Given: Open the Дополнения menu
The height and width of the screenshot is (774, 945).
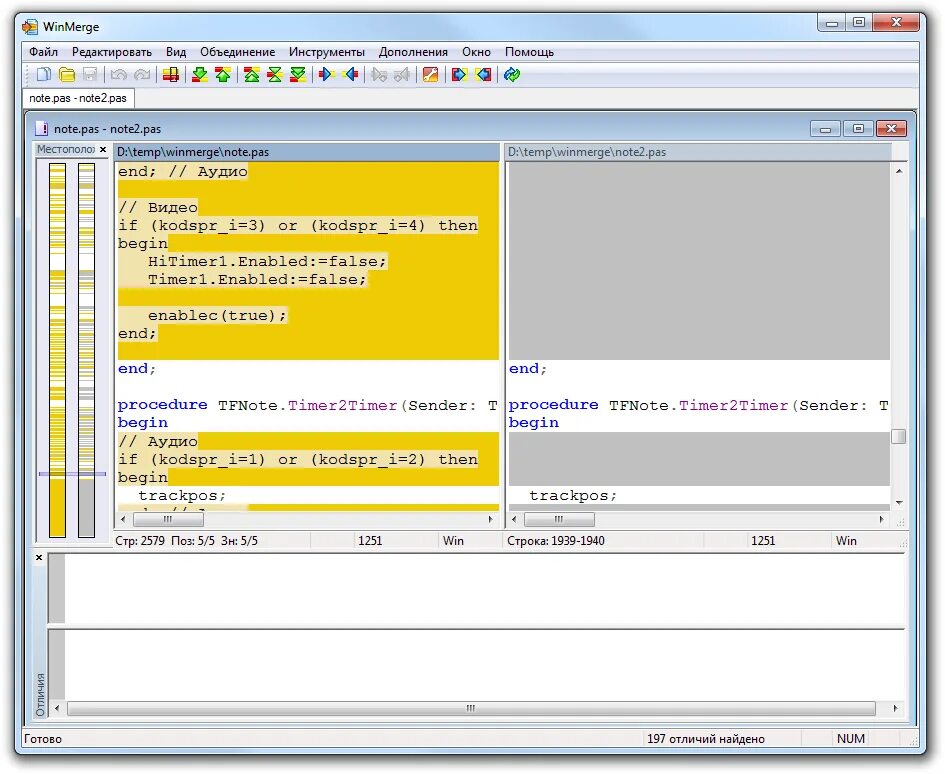Looking at the screenshot, I should pyautogui.click(x=413, y=52).
